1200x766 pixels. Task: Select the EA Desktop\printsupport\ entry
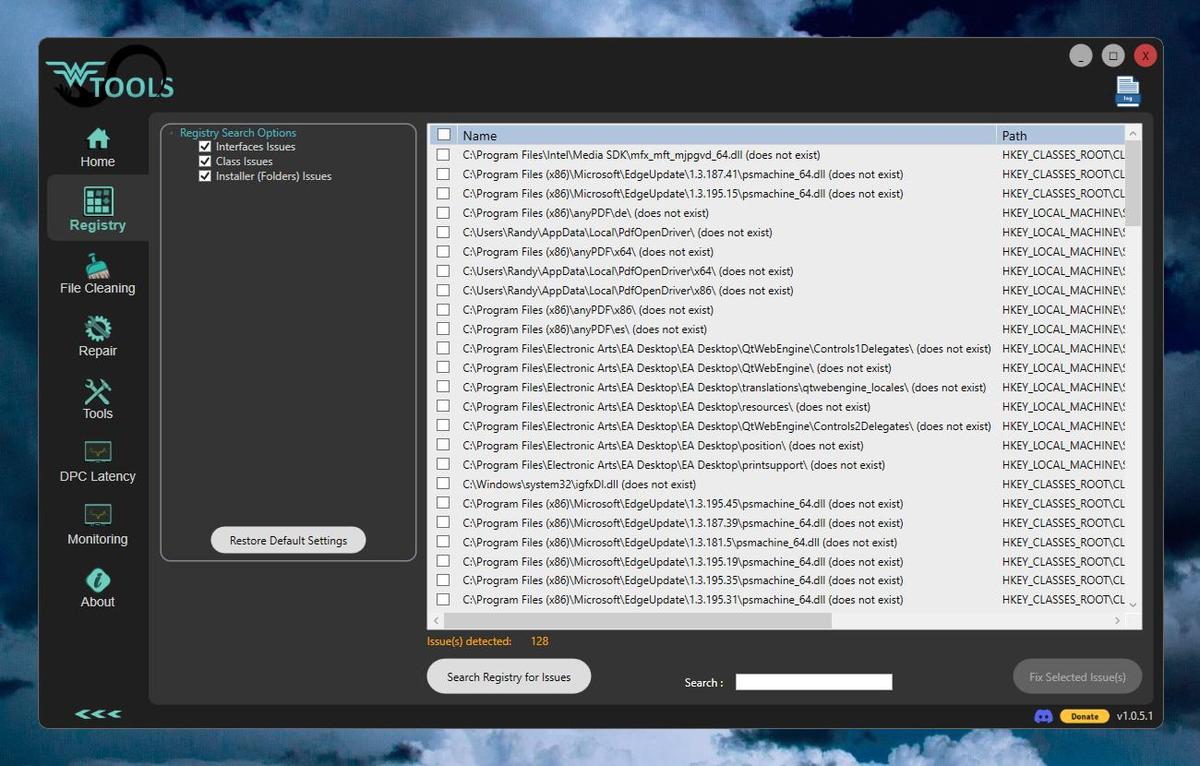coord(674,465)
